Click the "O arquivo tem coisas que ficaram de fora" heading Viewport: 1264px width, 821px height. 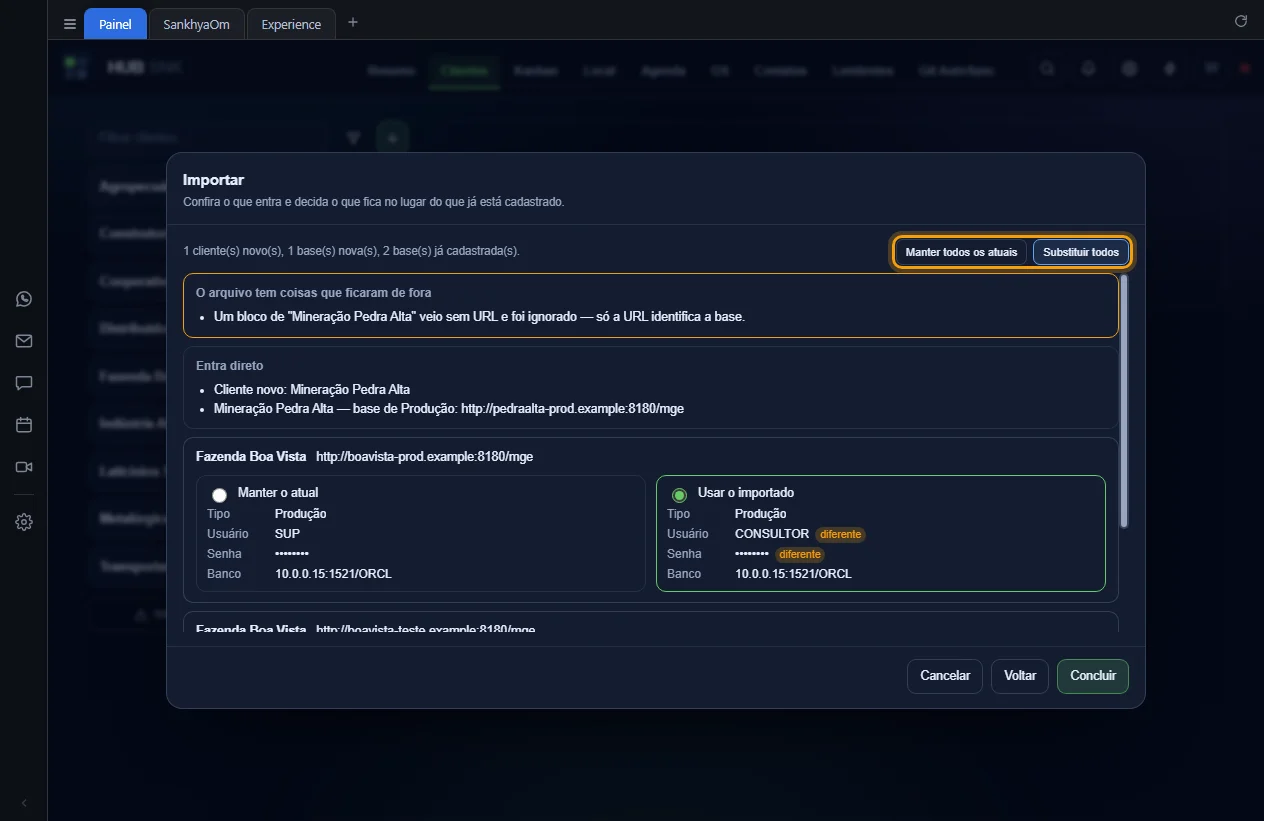pos(314,293)
